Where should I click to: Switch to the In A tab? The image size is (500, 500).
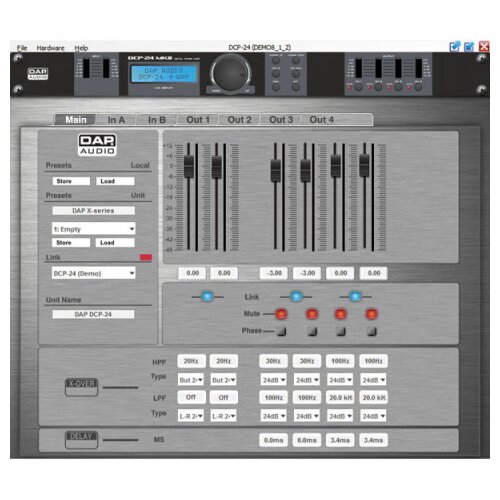(x=116, y=120)
